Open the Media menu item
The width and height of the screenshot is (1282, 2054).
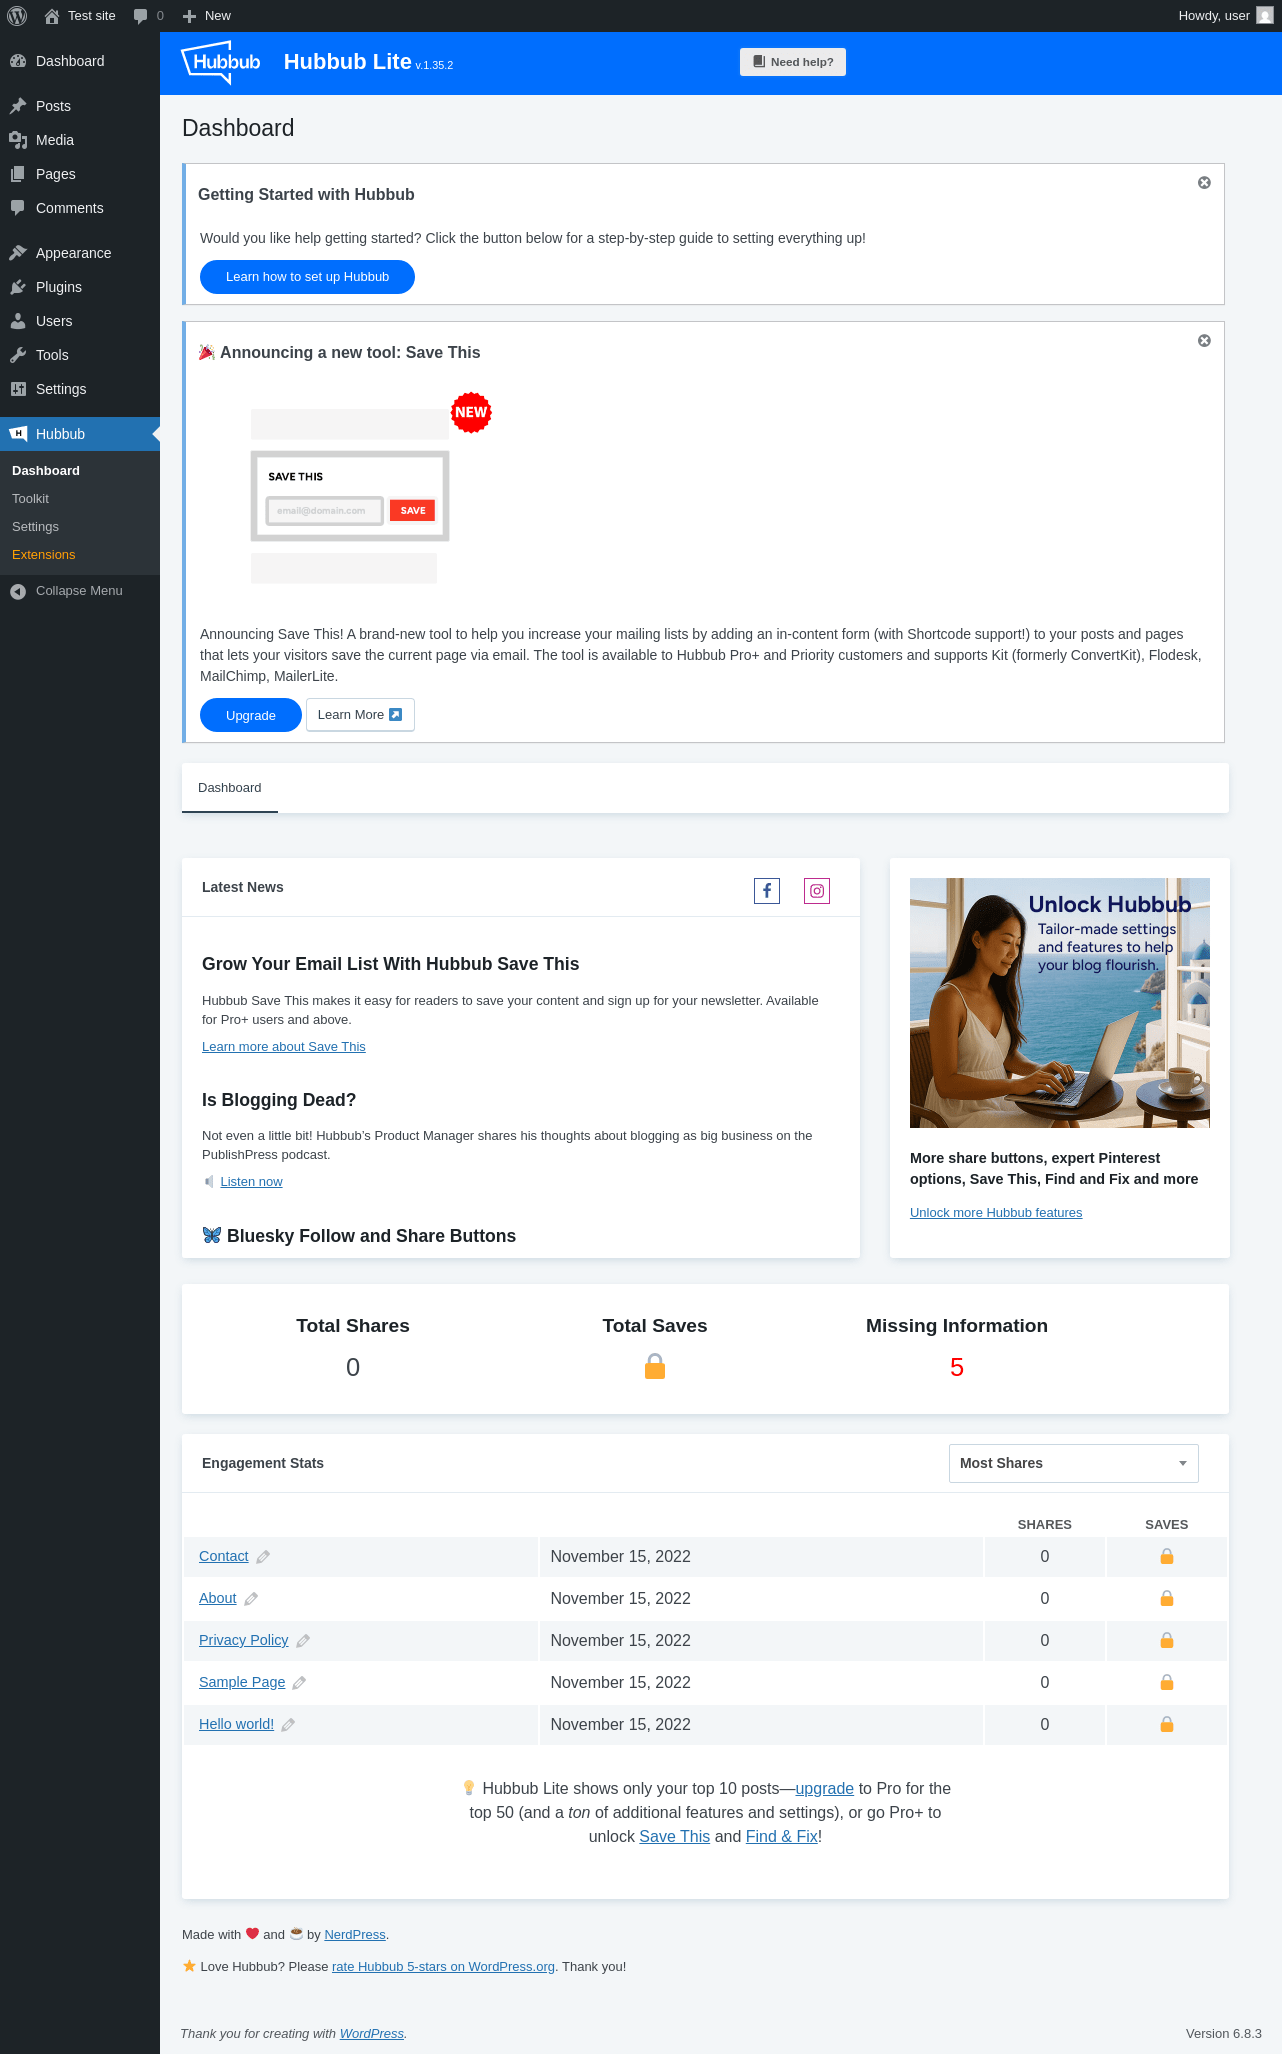(80, 140)
